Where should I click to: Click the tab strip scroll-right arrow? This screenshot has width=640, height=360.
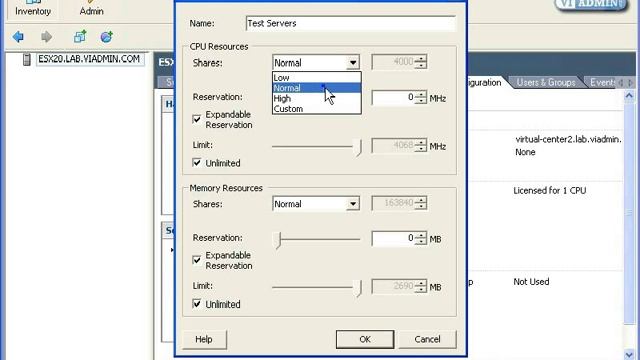point(630,83)
